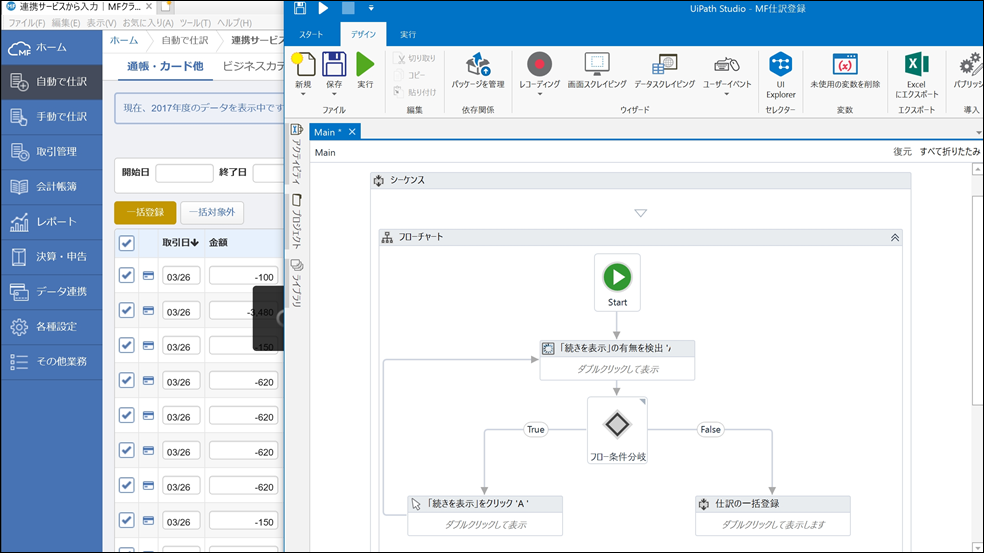Launch UI Explorer
The image size is (984, 553).
point(781,64)
